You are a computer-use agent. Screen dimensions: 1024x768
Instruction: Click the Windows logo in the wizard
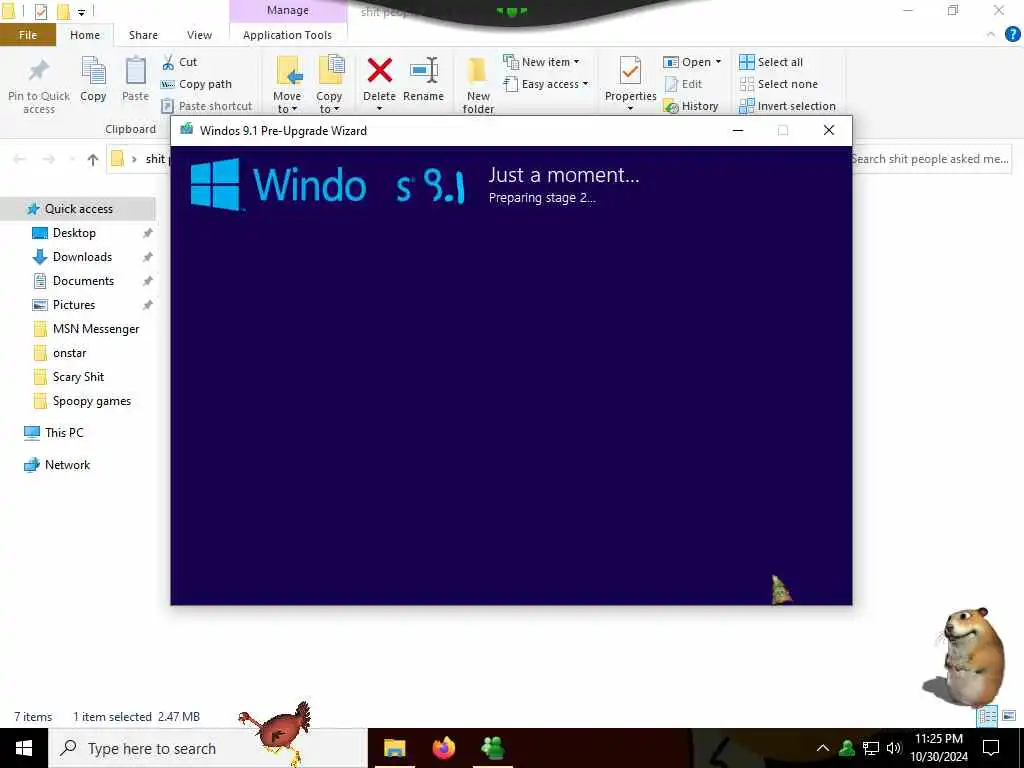(x=216, y=185)
